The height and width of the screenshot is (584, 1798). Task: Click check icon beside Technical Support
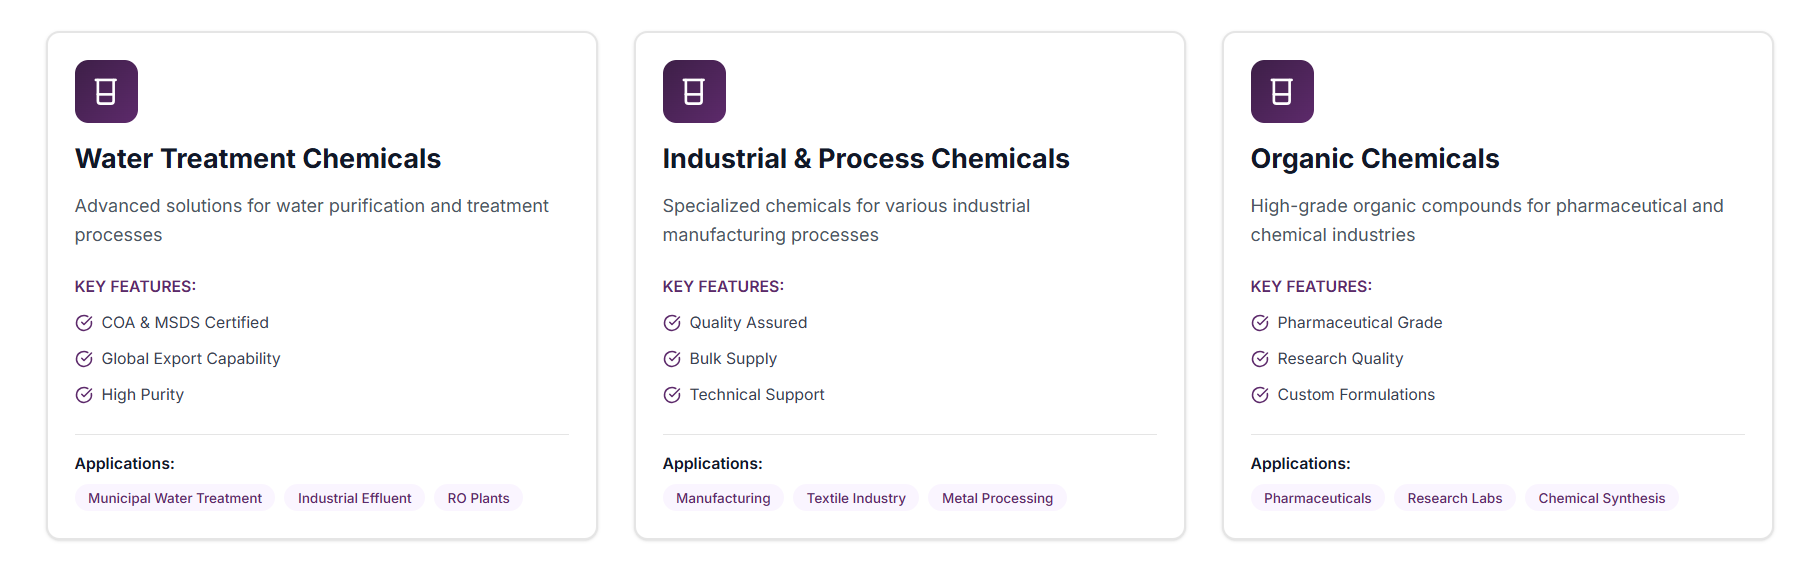click(672, 395)
